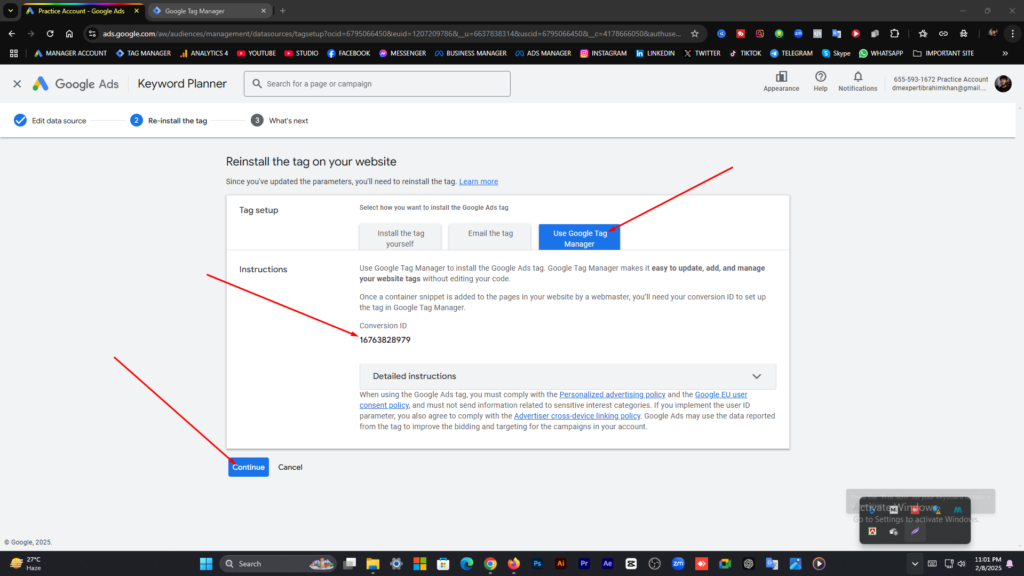Click the Continue button
Viewport: 1024px width, 576px height.
[248, 467]
